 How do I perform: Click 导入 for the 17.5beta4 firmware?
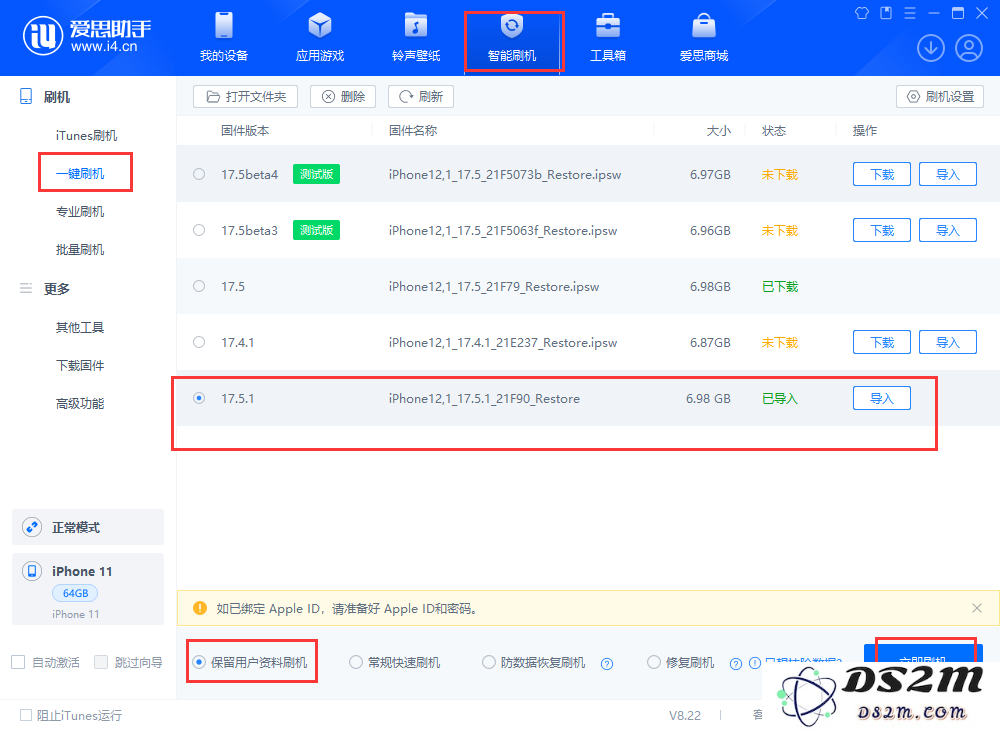click(x=948, y=174)
